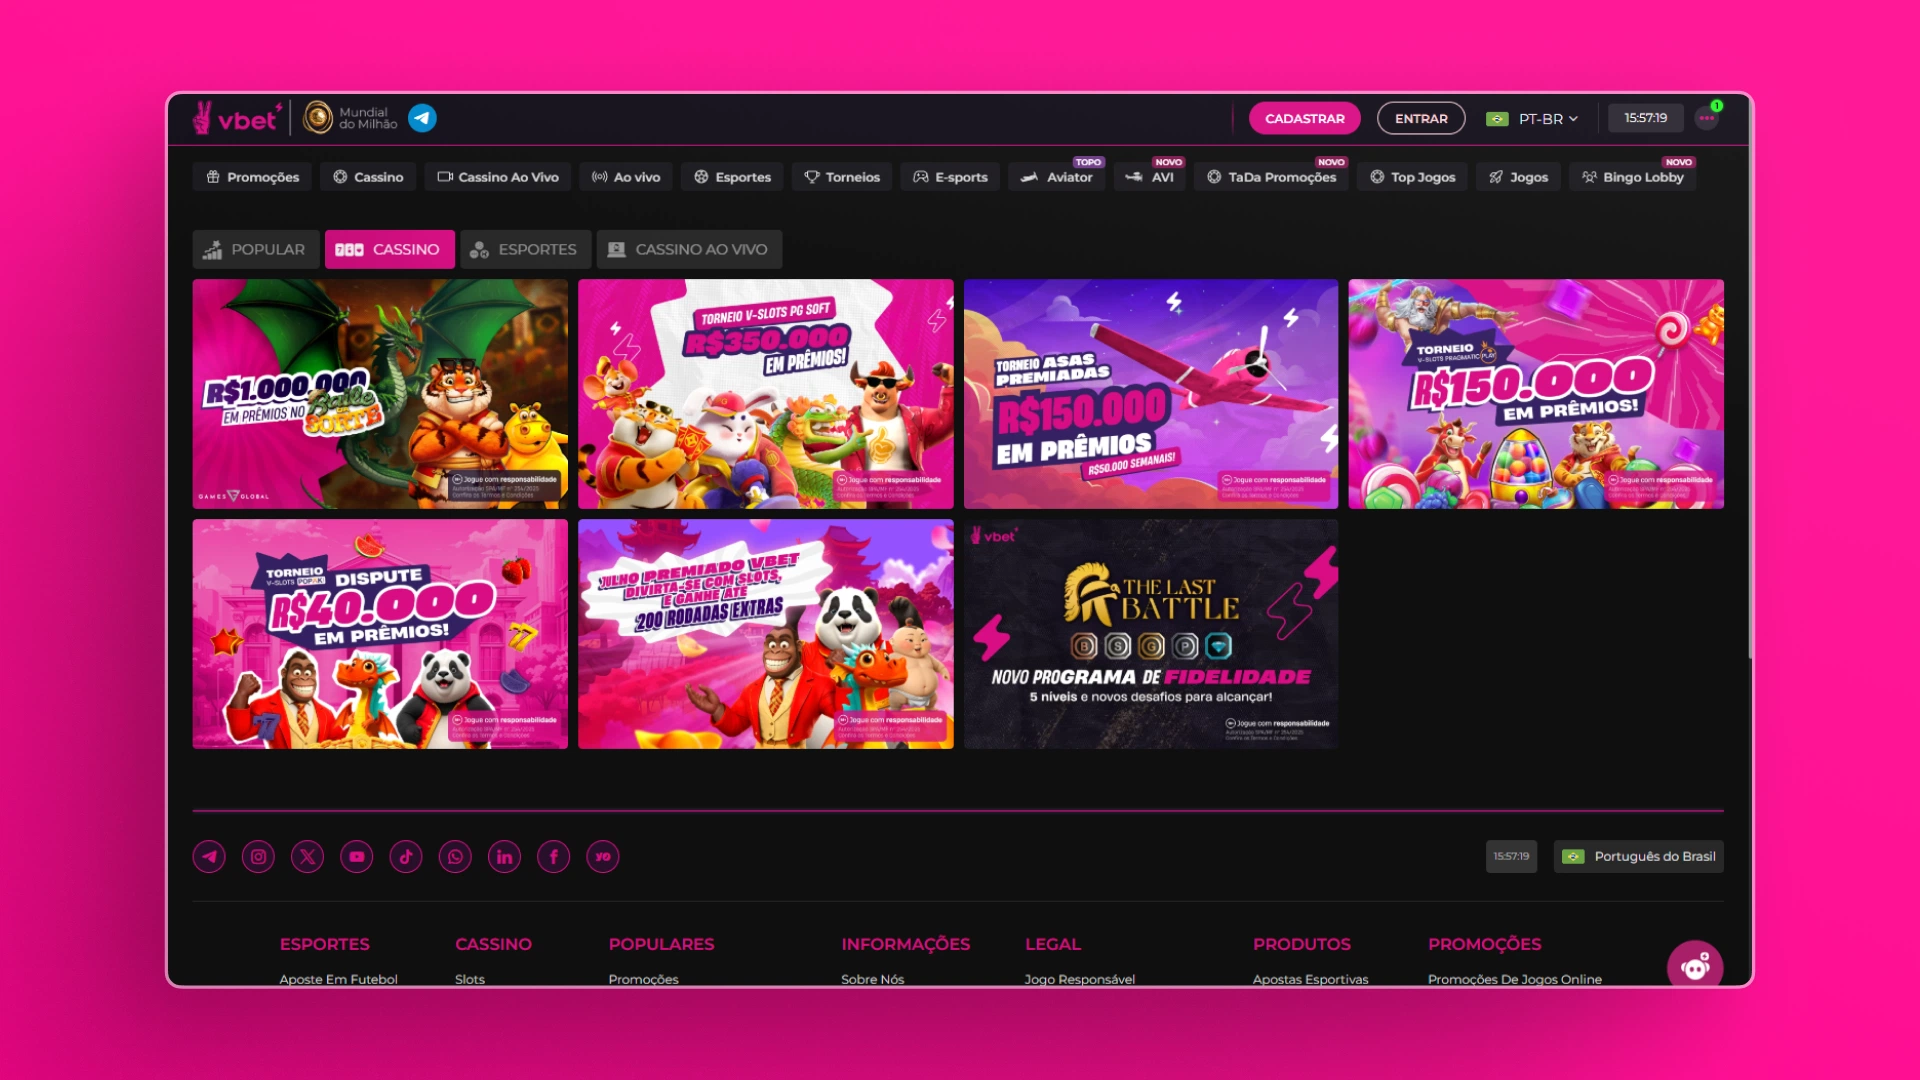Open the notifications menu with green badge

pyautogui.click(x=1707, y=118)
